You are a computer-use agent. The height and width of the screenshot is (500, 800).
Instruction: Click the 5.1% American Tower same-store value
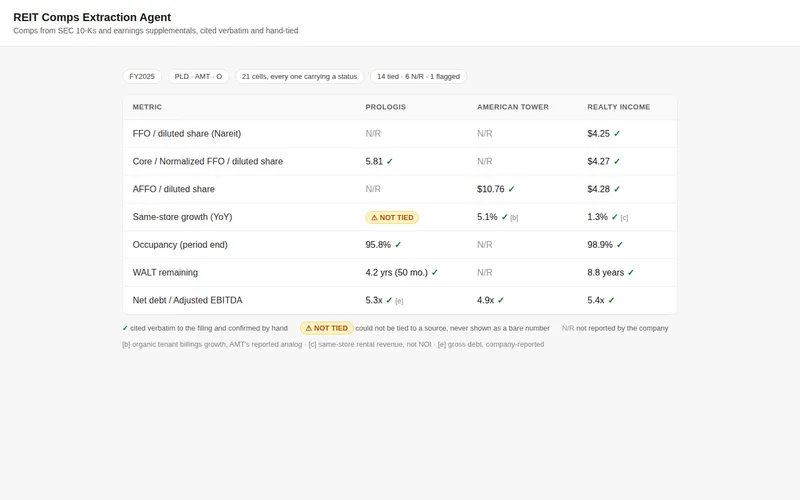(x=487, y=217)
